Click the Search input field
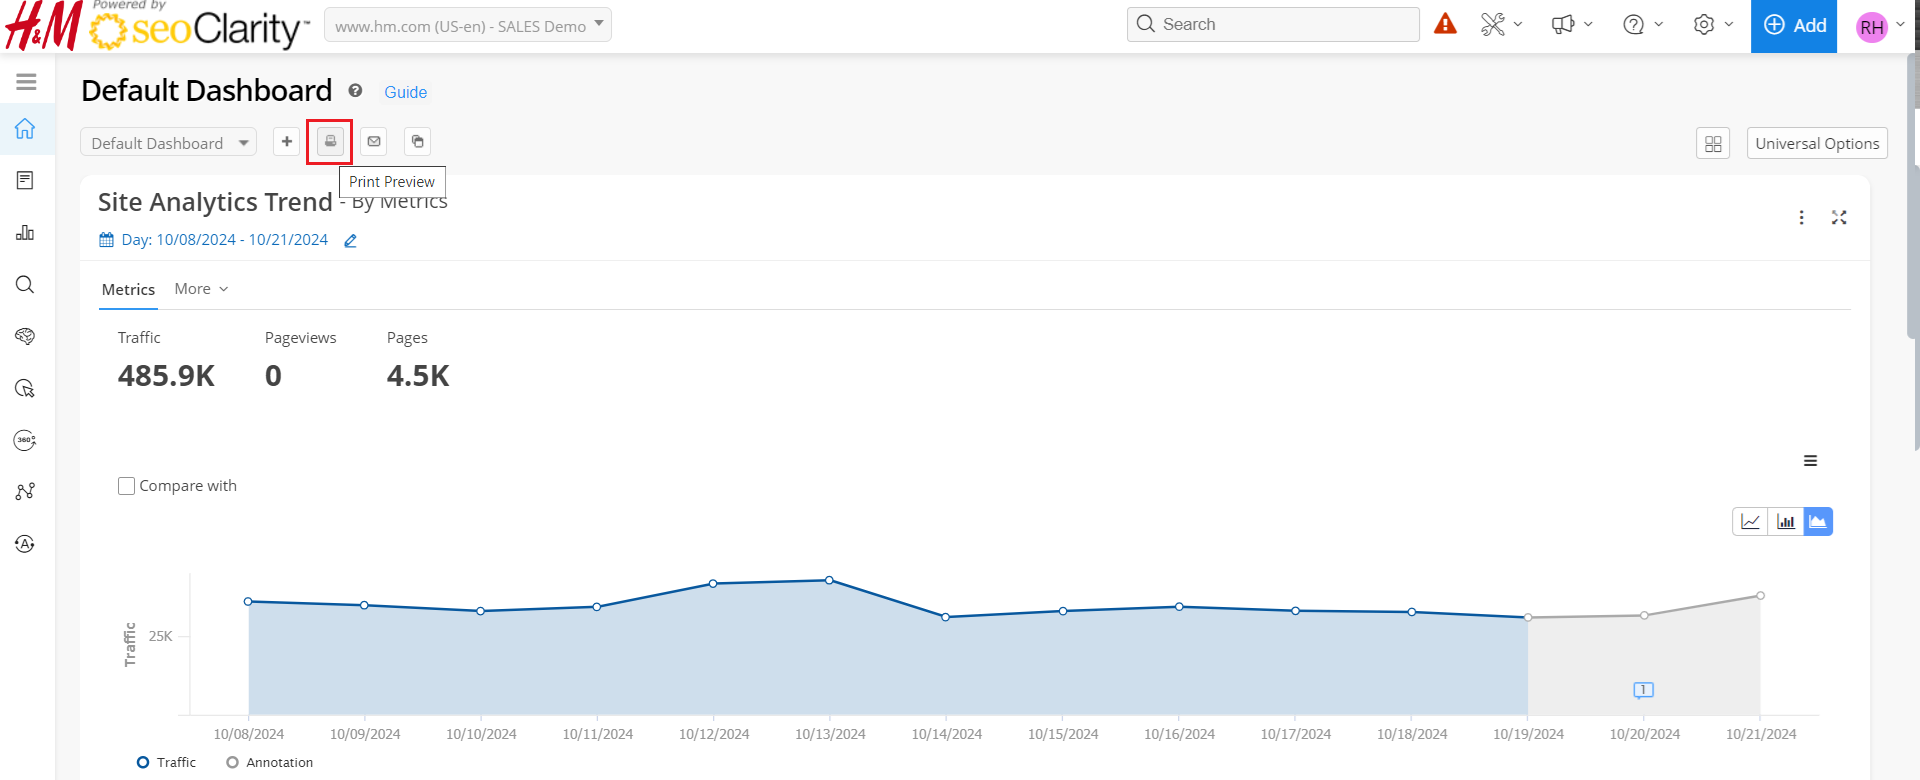Screen dimensions: 1920x780 click(x=1280, y=25)
